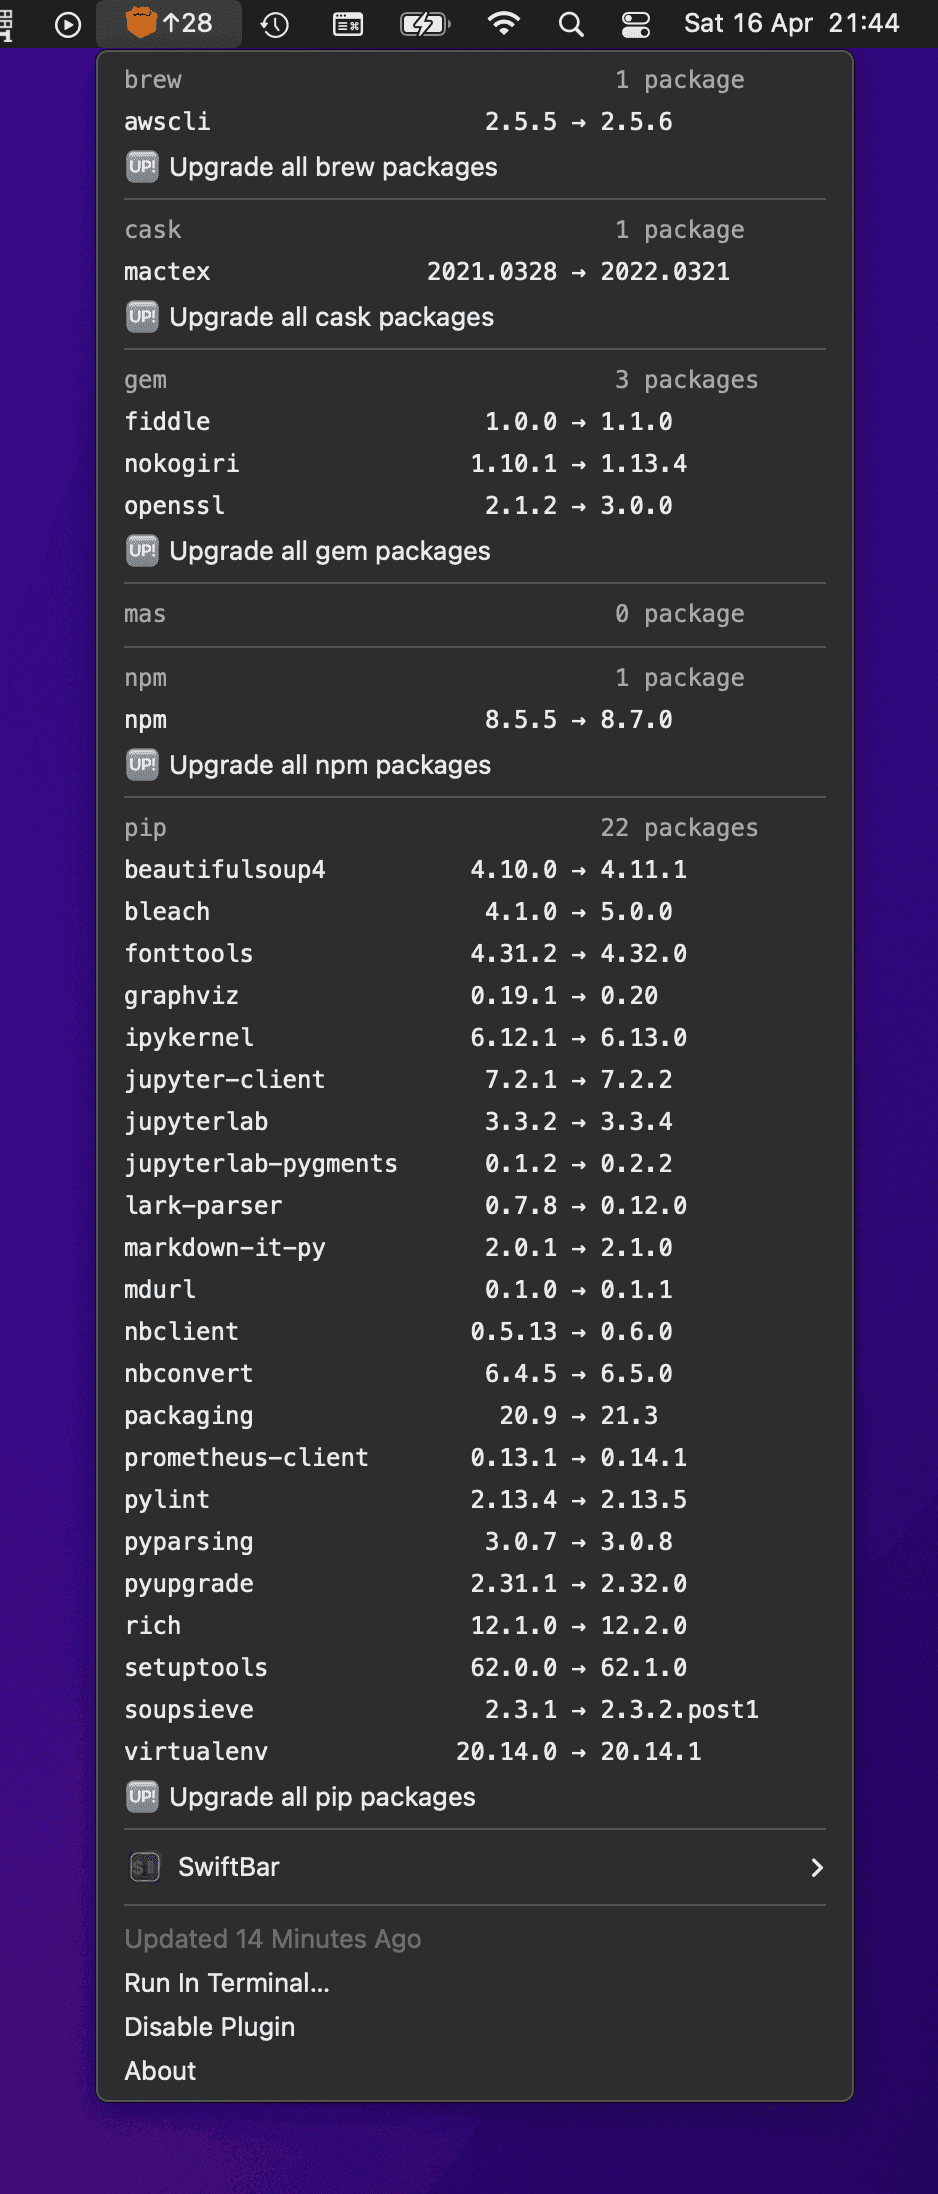Click the play circle menu bar icon
Viewport: 938px width, 2194px height.
click(x=68, y=24)
